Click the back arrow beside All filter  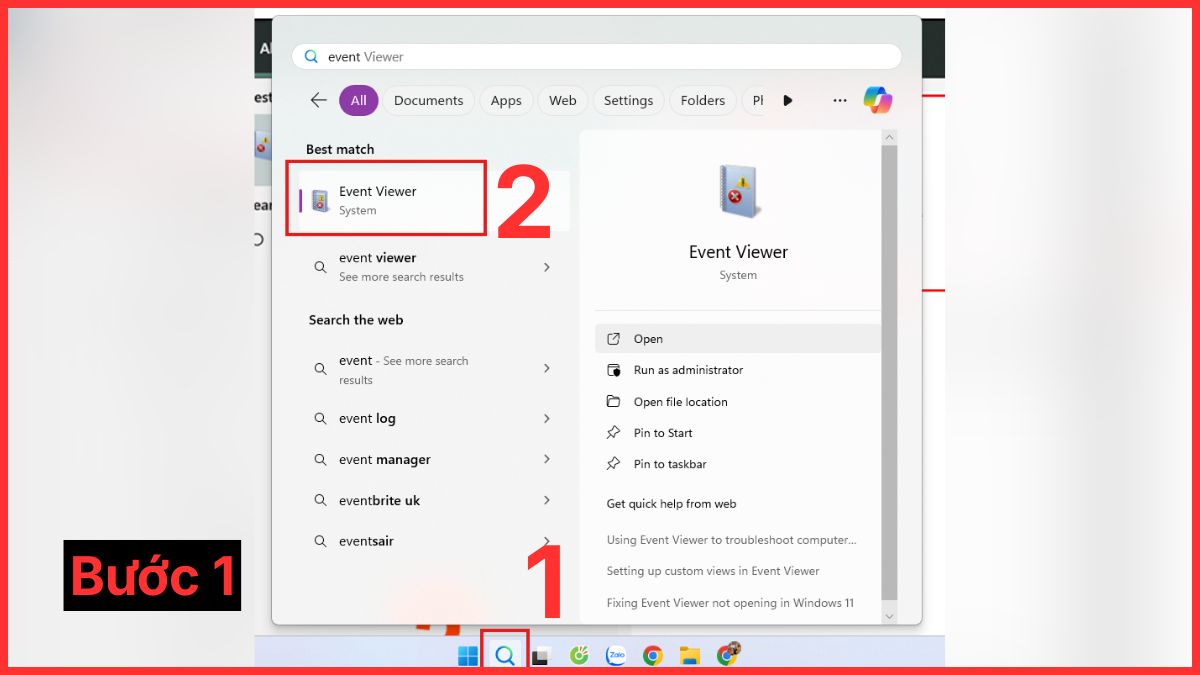point(318,100)
